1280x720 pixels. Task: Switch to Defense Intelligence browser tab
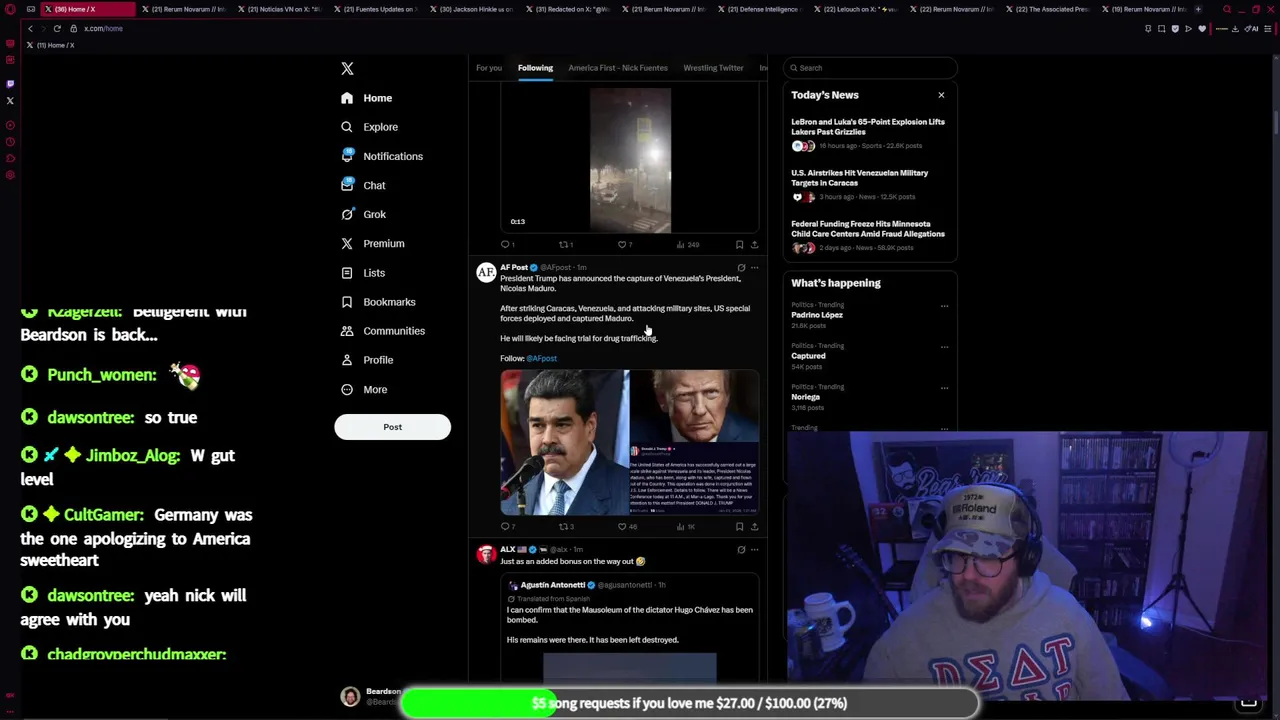click(762, 9)
